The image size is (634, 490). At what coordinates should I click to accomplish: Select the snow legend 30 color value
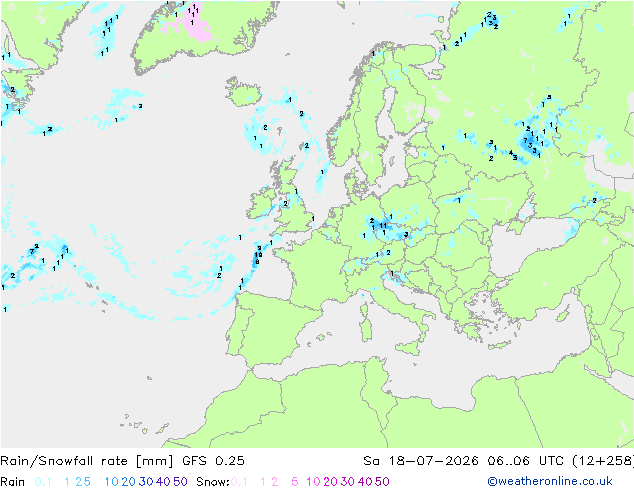348,482
